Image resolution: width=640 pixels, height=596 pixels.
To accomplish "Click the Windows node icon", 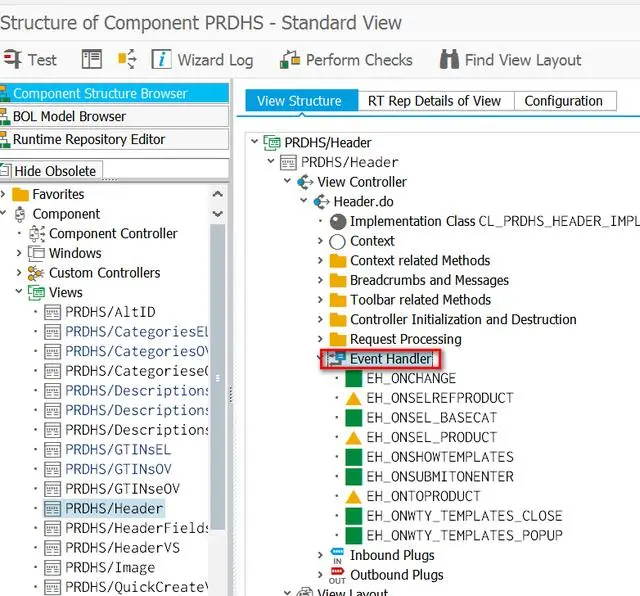I will (x=36, y=253).
